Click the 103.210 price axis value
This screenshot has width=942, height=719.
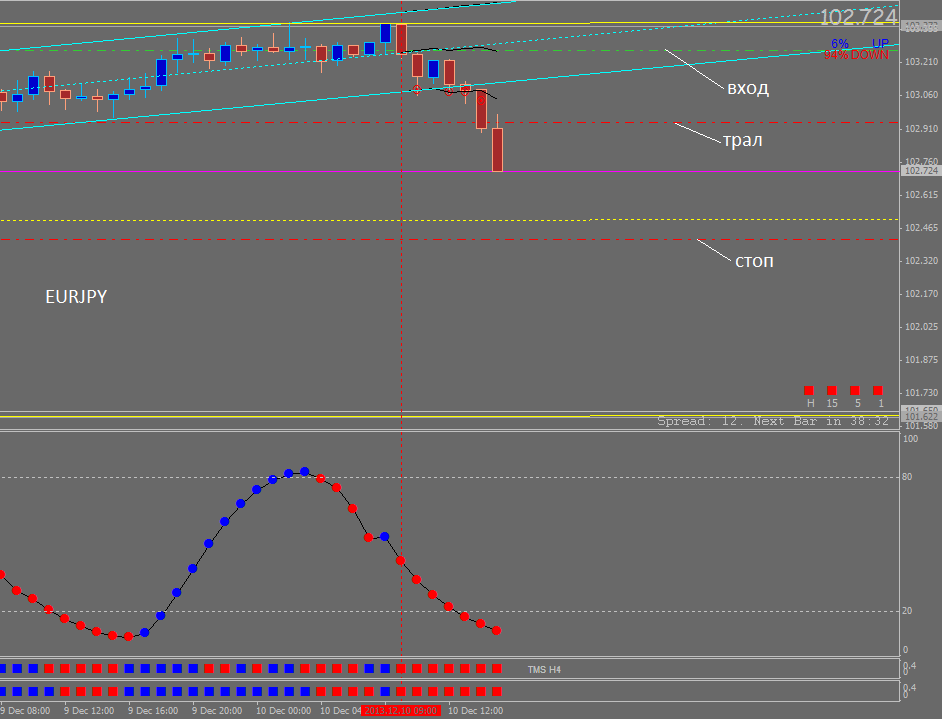pyautogui.click(x=922, y=62)
